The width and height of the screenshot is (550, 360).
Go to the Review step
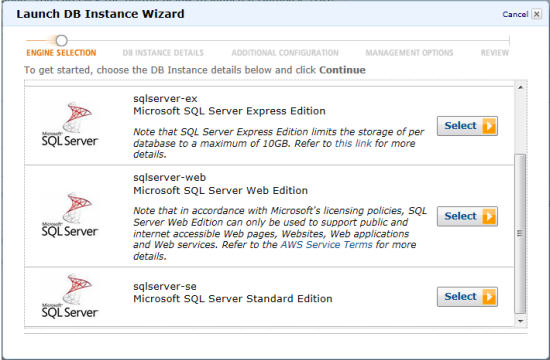tap(495, 53)
